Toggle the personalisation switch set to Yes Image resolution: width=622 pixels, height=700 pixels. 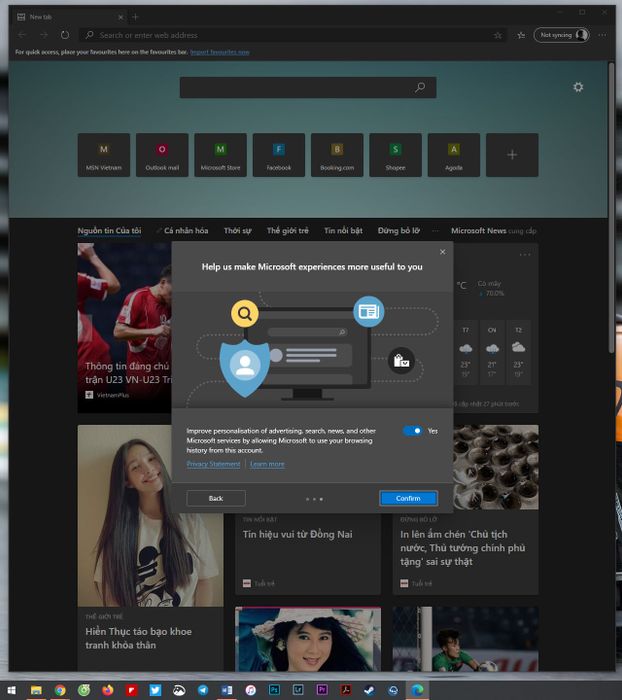point(412,431)
